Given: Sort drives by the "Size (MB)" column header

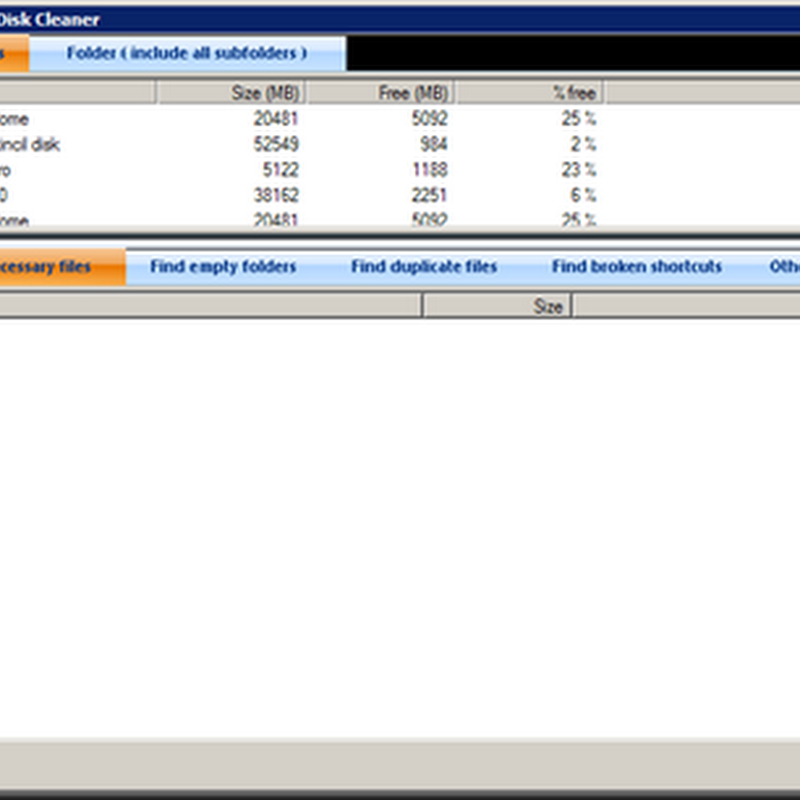Looking at the screenshot, I should tap(231, 93).
